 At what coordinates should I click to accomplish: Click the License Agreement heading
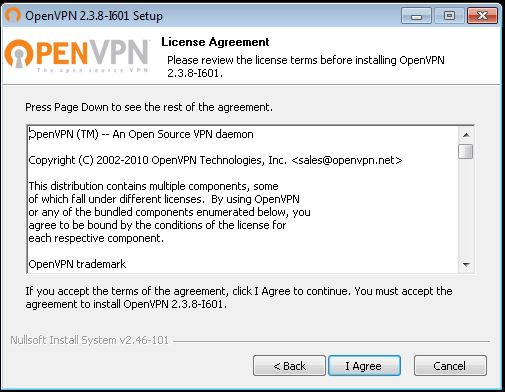215,42
